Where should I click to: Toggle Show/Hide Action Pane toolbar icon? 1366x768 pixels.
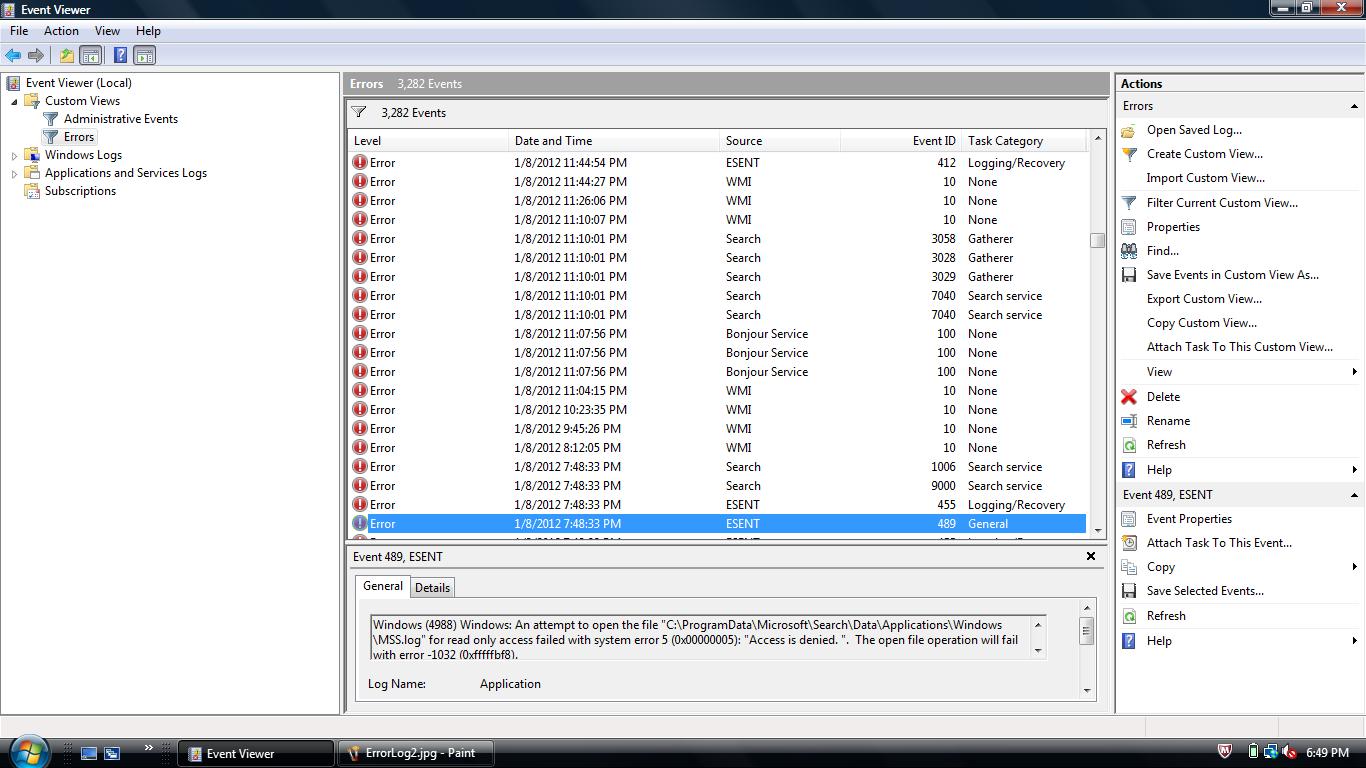(x=144, y=56)
